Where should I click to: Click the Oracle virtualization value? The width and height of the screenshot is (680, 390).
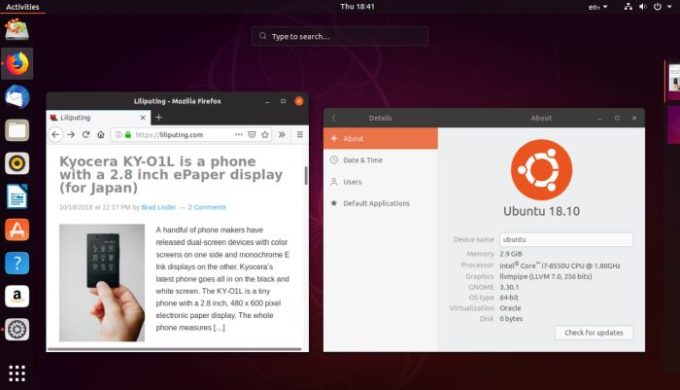(510, 308)
